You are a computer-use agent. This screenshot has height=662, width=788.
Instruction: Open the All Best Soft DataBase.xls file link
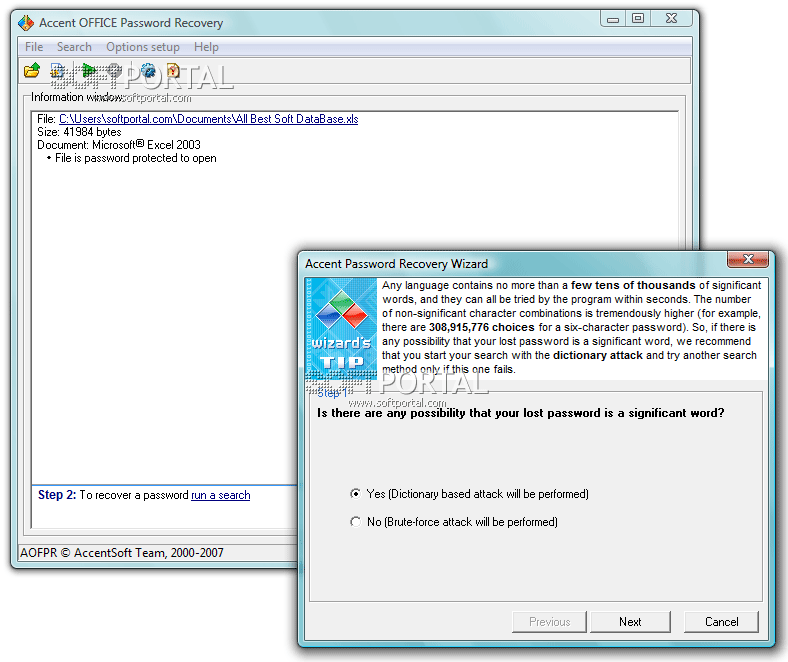209,119
